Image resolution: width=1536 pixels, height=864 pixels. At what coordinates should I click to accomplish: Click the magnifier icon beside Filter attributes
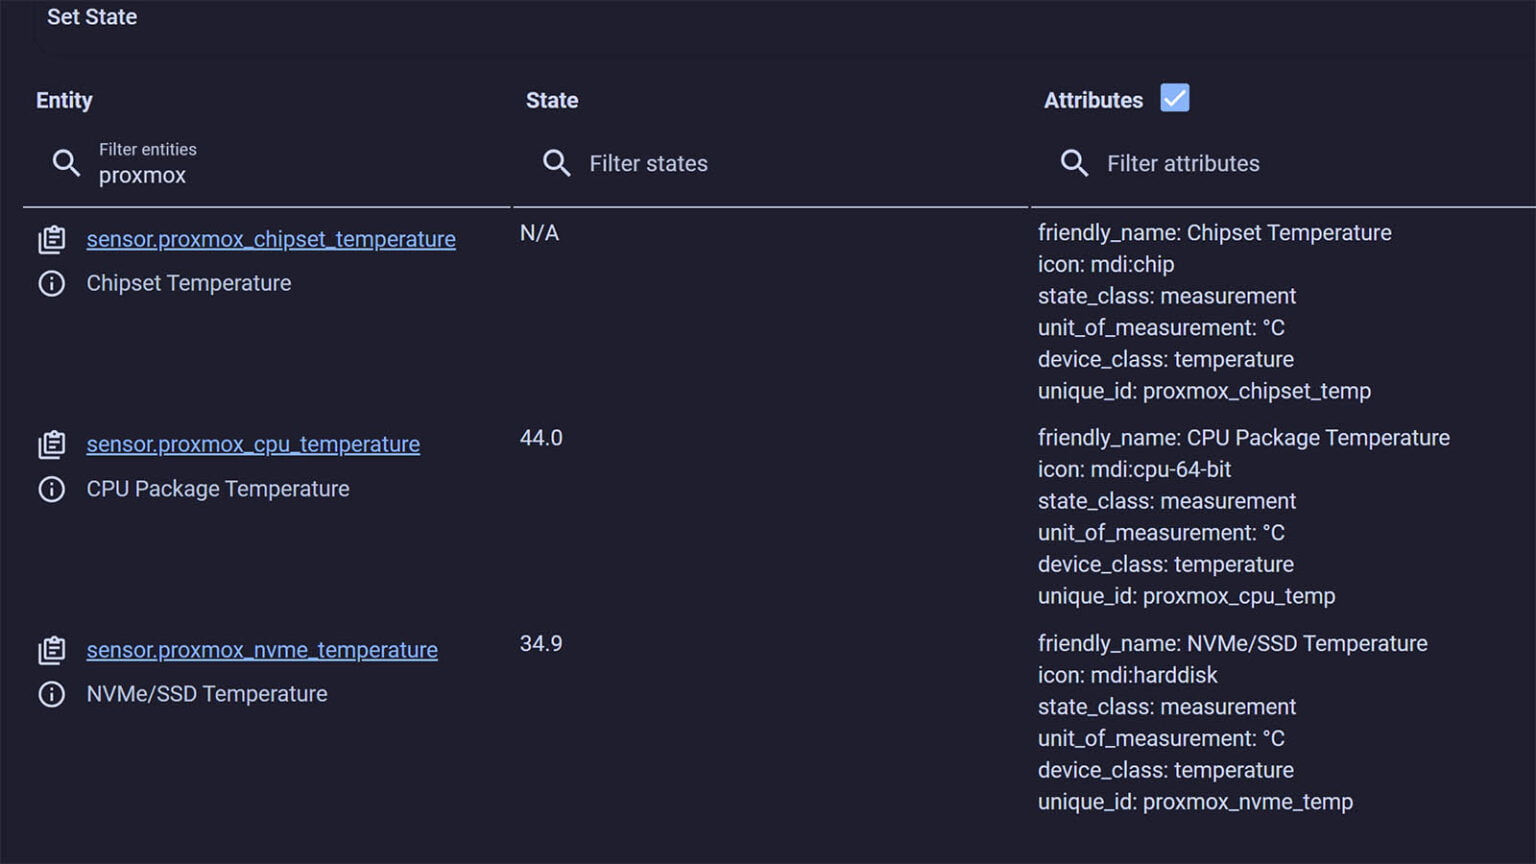click(1075, 163)
